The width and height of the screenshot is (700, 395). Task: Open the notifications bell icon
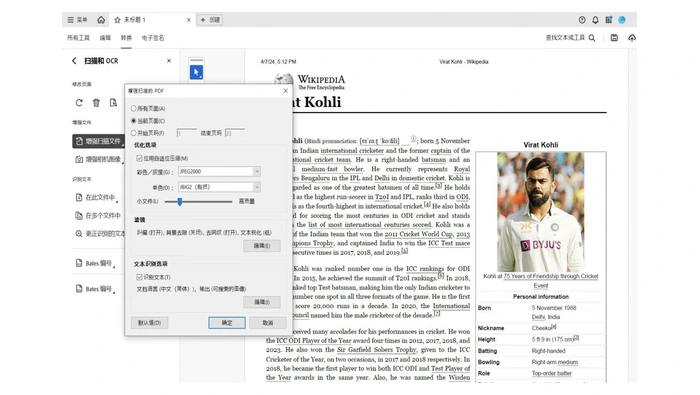coord(595,20)
